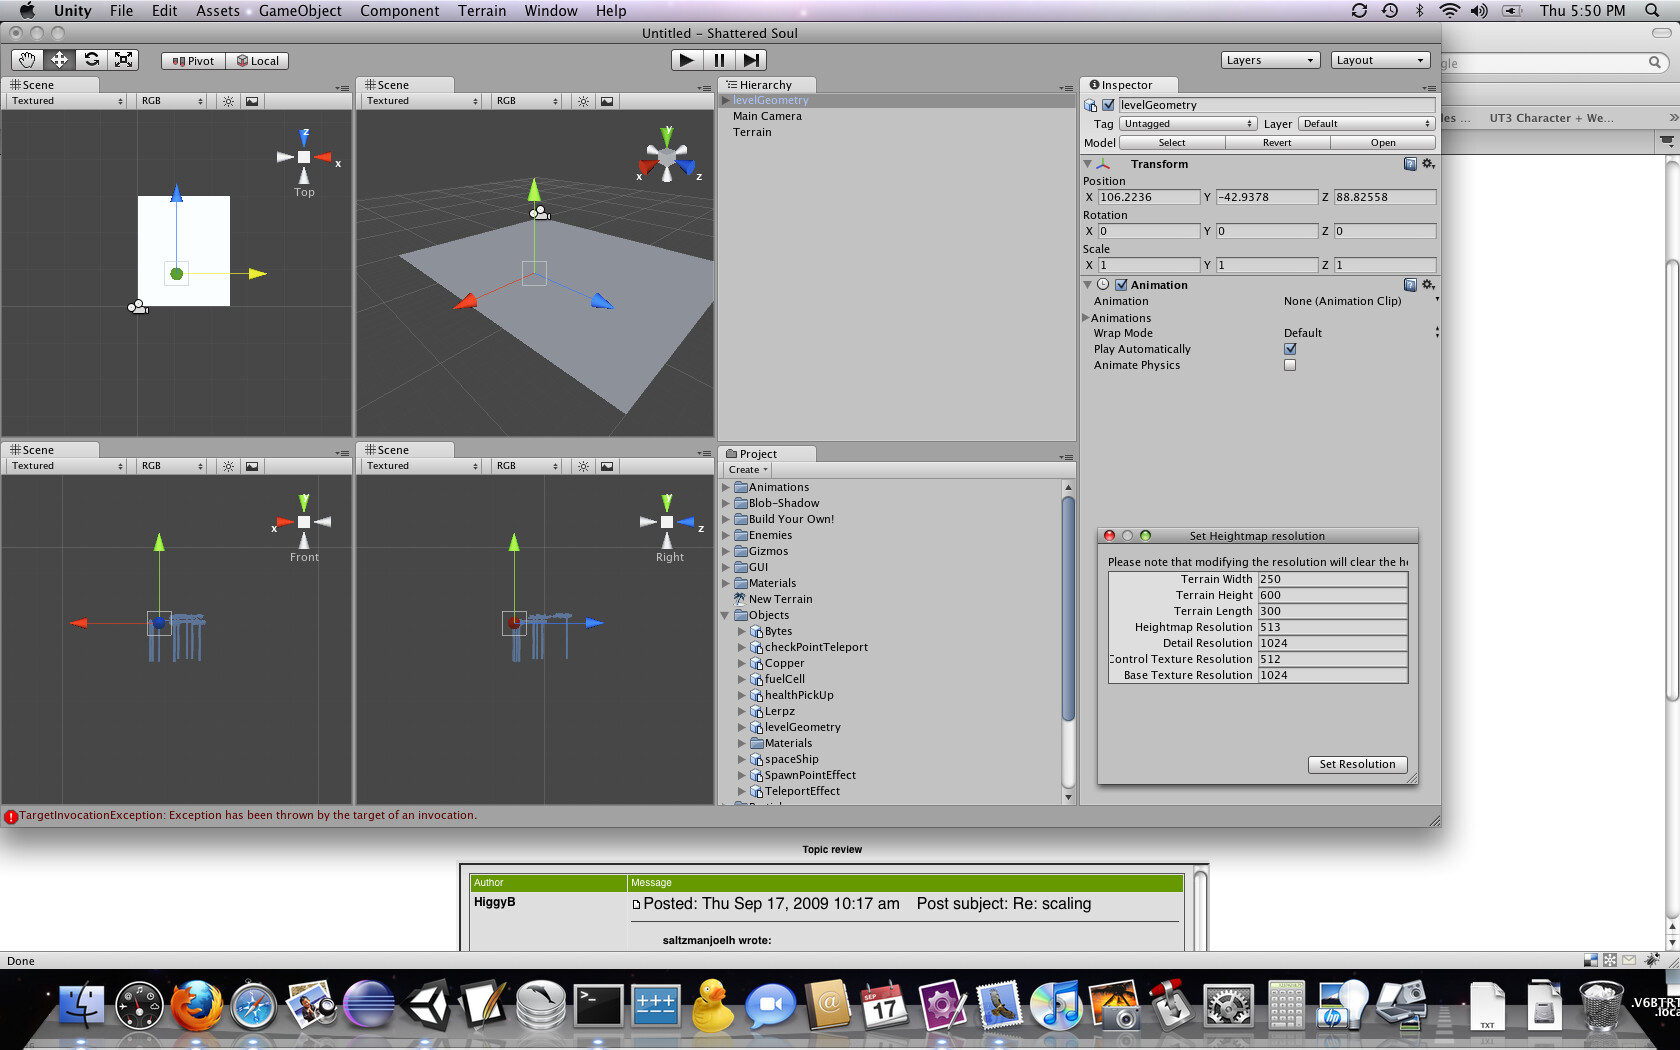This screenshot has width=1680, height=1050.
Task: Open the Layers dropdown
Action: click(1271, 60)
